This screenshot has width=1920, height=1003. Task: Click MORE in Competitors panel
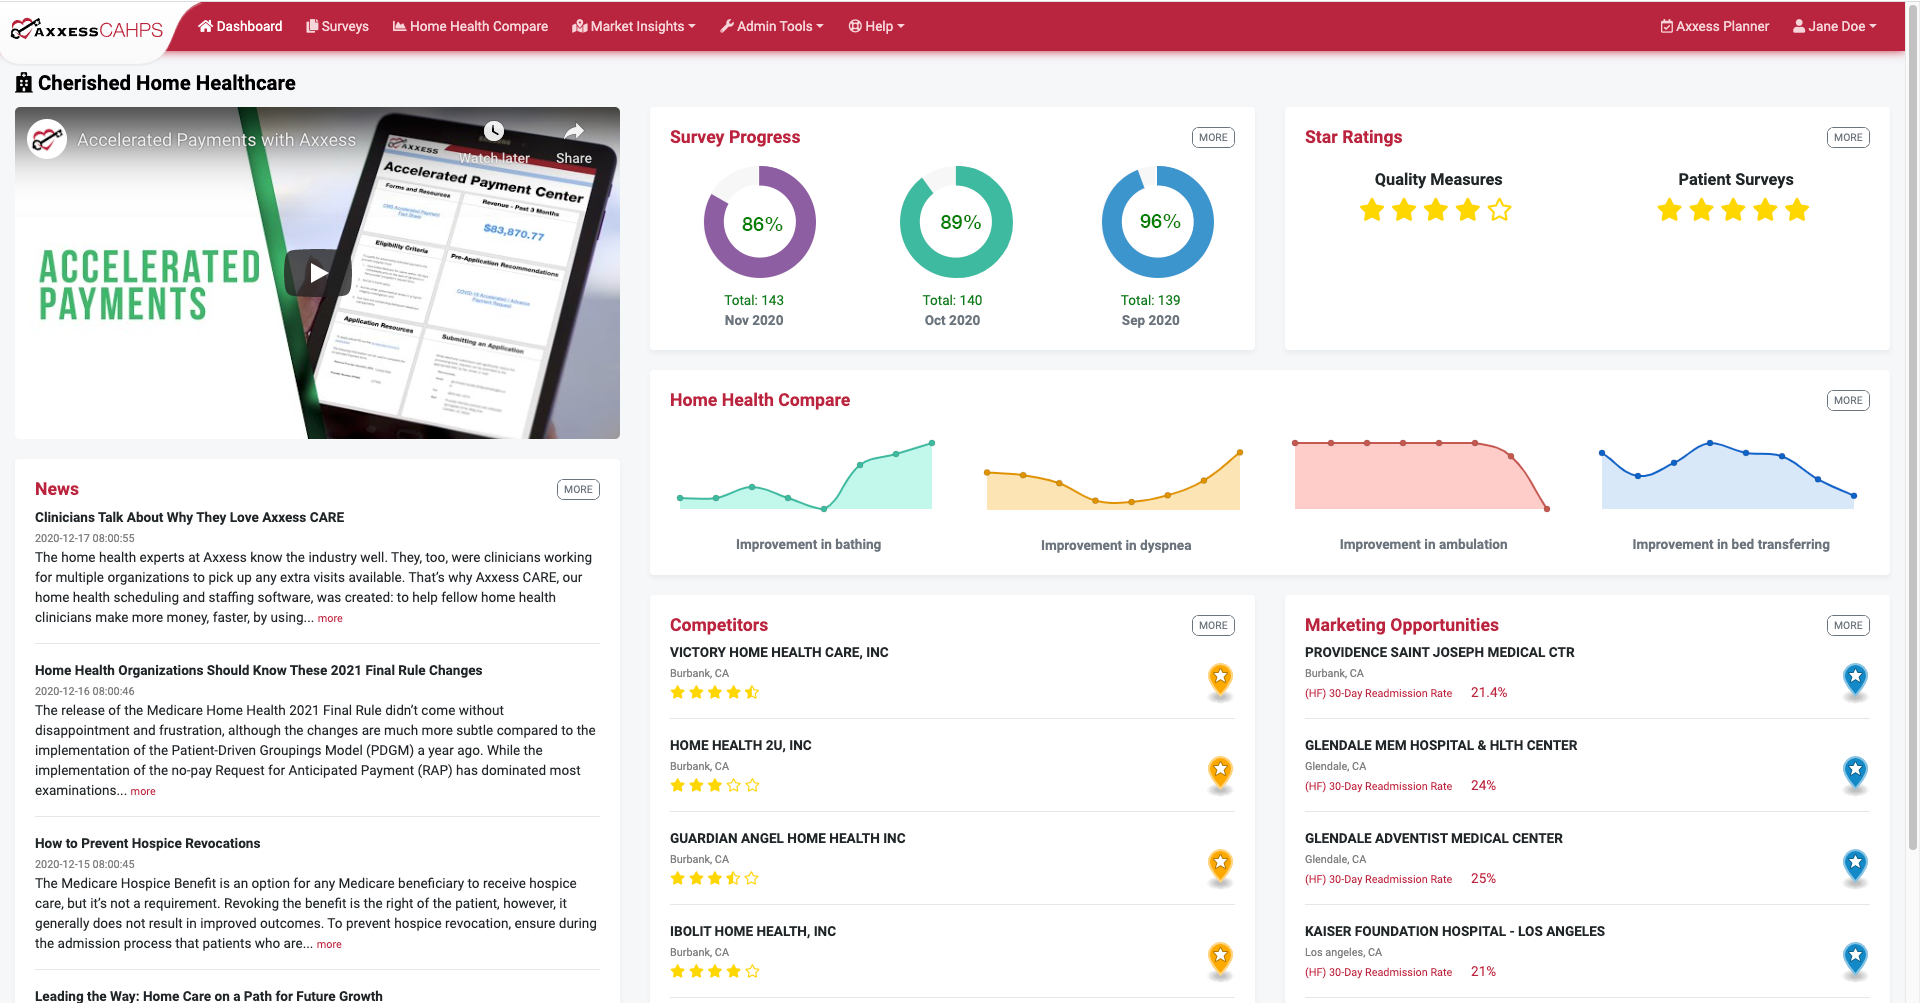1213,625
